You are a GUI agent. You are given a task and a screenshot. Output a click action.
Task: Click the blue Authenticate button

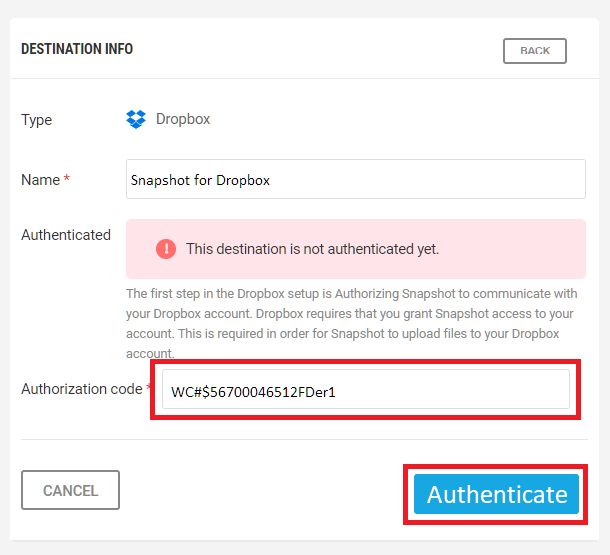(497, 494)
